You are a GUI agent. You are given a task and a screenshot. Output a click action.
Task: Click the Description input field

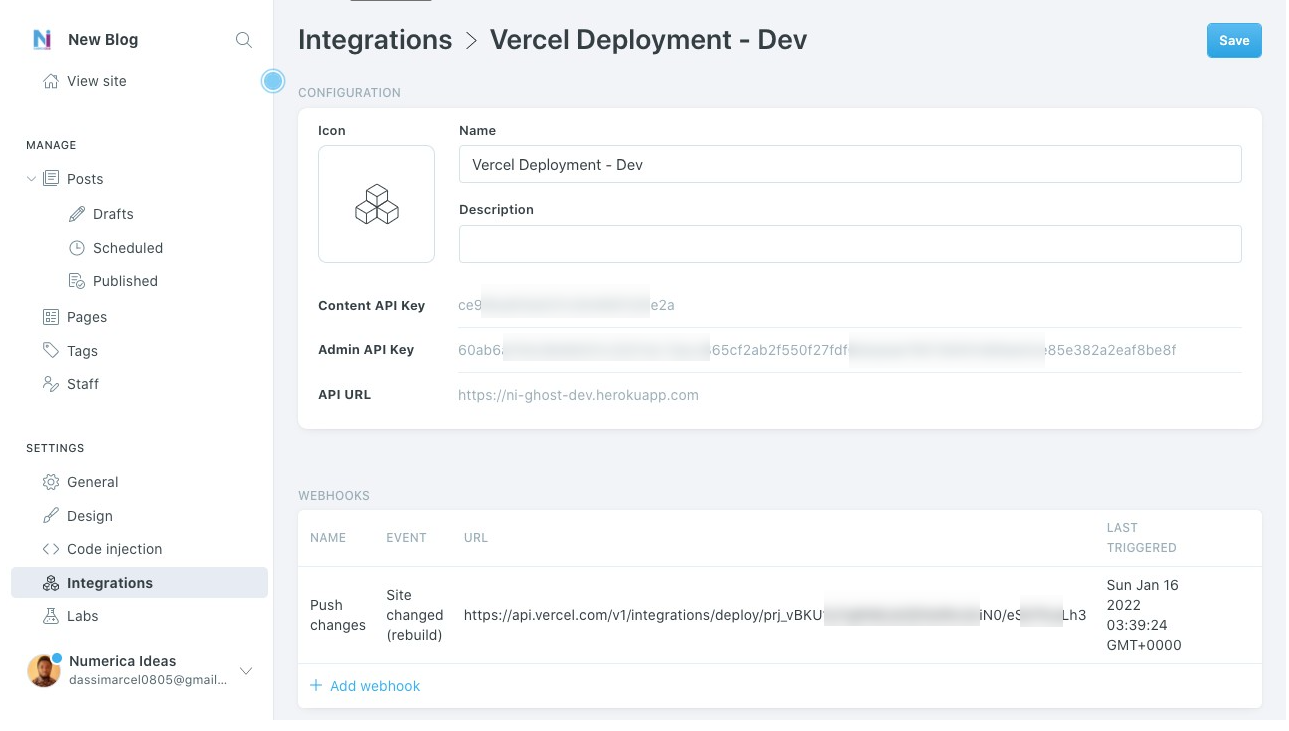pos(849,244)
